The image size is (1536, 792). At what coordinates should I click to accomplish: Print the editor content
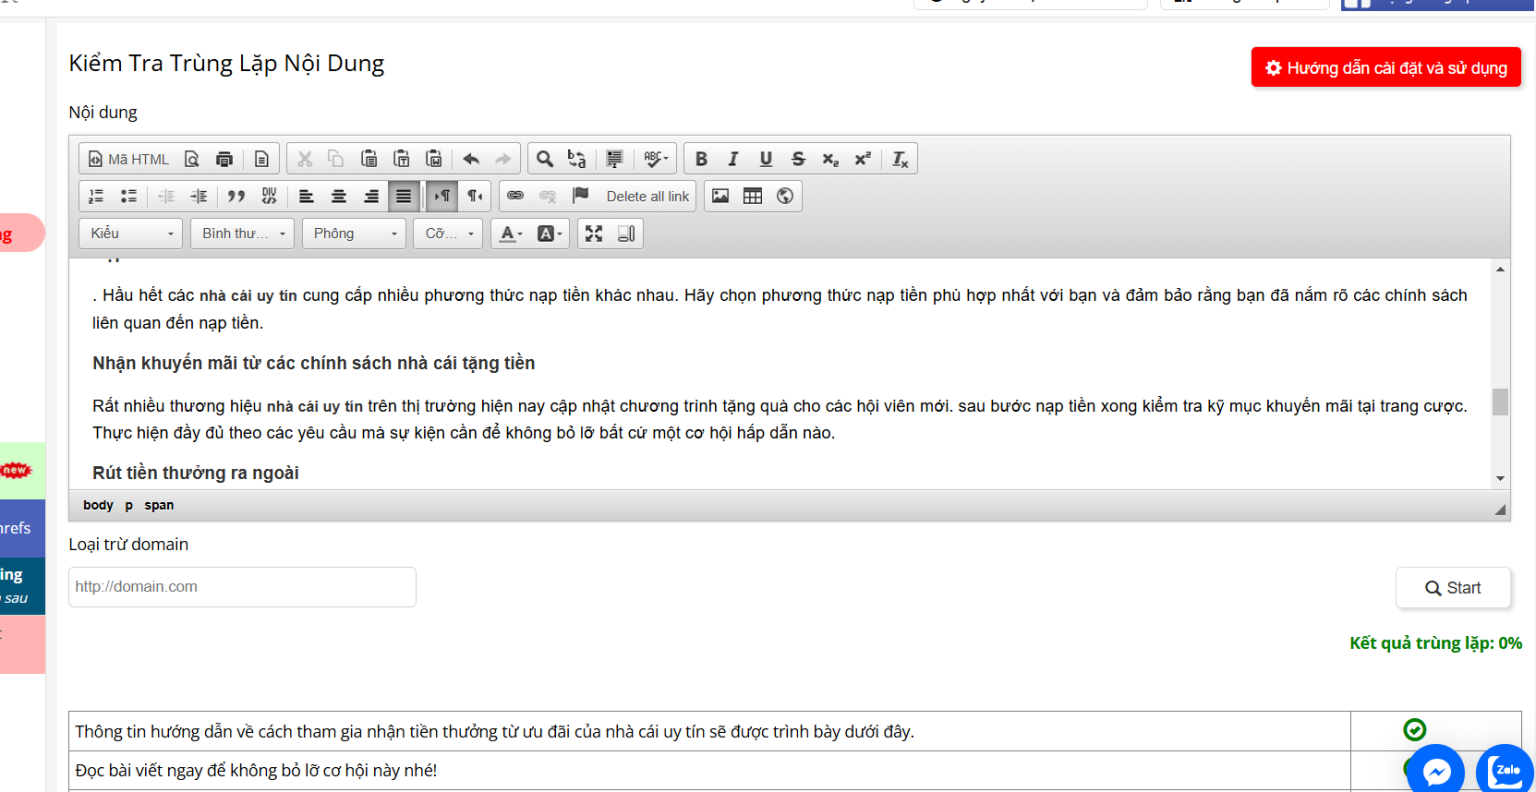(225, 159)
